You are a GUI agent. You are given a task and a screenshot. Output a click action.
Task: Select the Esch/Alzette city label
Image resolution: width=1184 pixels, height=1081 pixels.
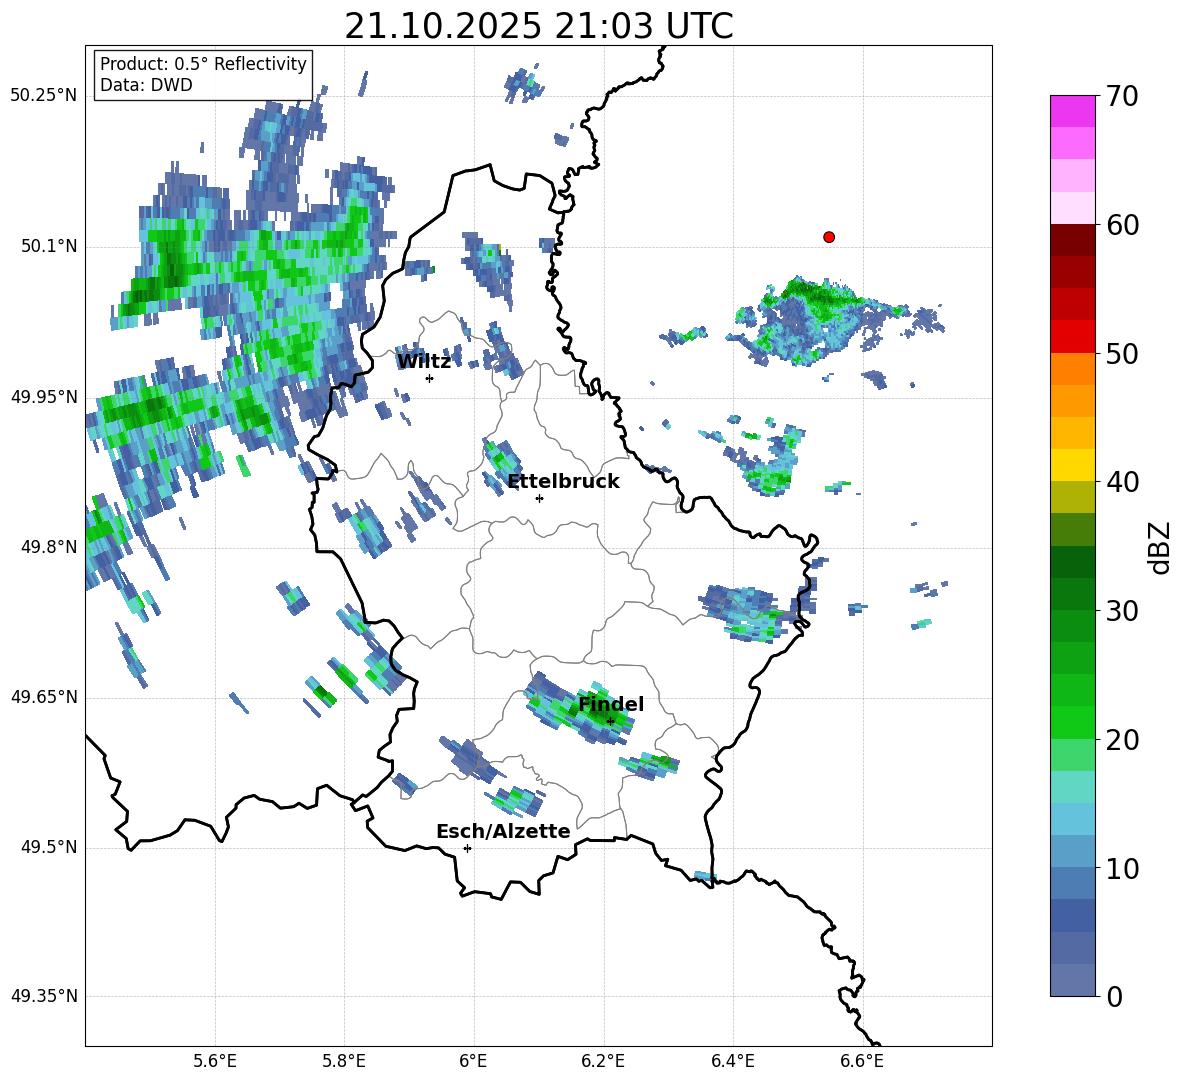tap(503, 832)
